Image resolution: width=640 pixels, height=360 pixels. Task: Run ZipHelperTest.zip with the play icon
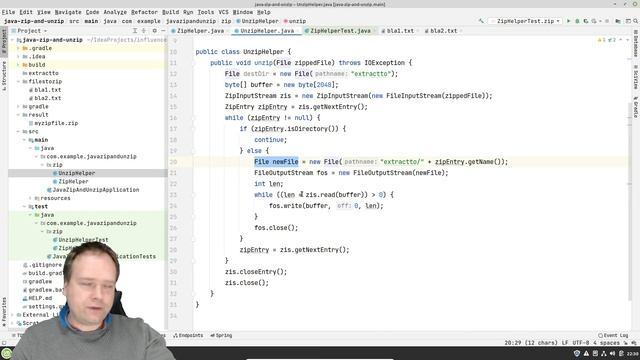[x=569, y=21]
